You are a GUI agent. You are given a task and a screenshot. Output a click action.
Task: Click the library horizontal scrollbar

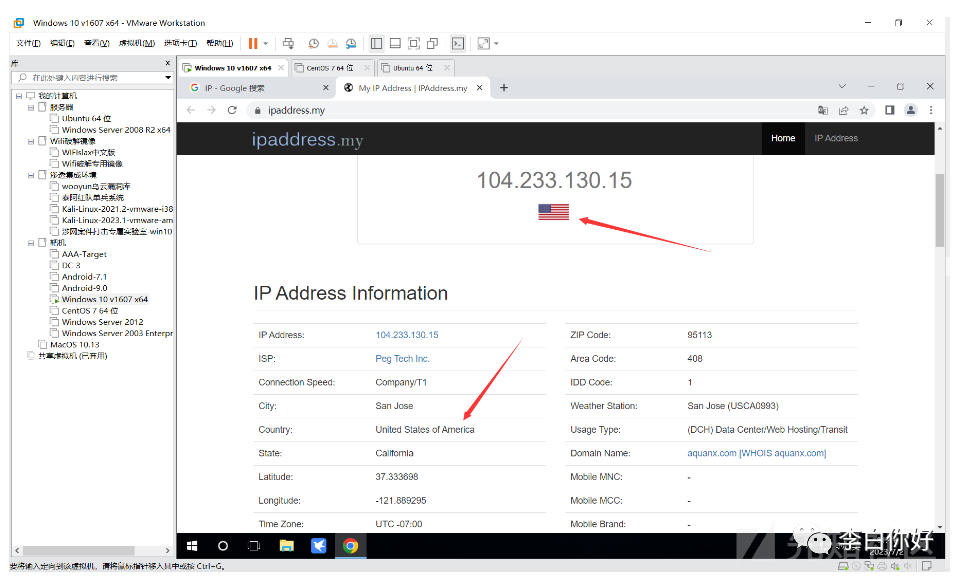click(79, 550)
